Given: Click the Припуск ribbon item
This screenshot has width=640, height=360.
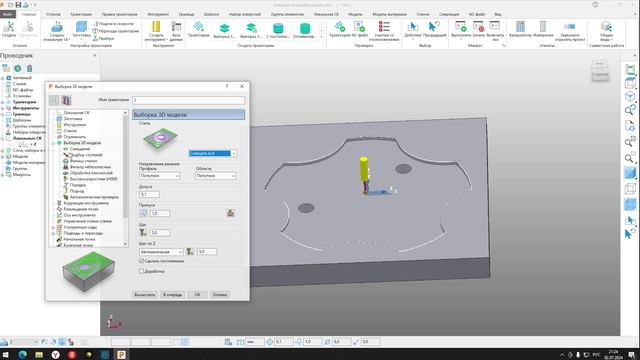Looking at the screenshot, I should coord(103,38).
